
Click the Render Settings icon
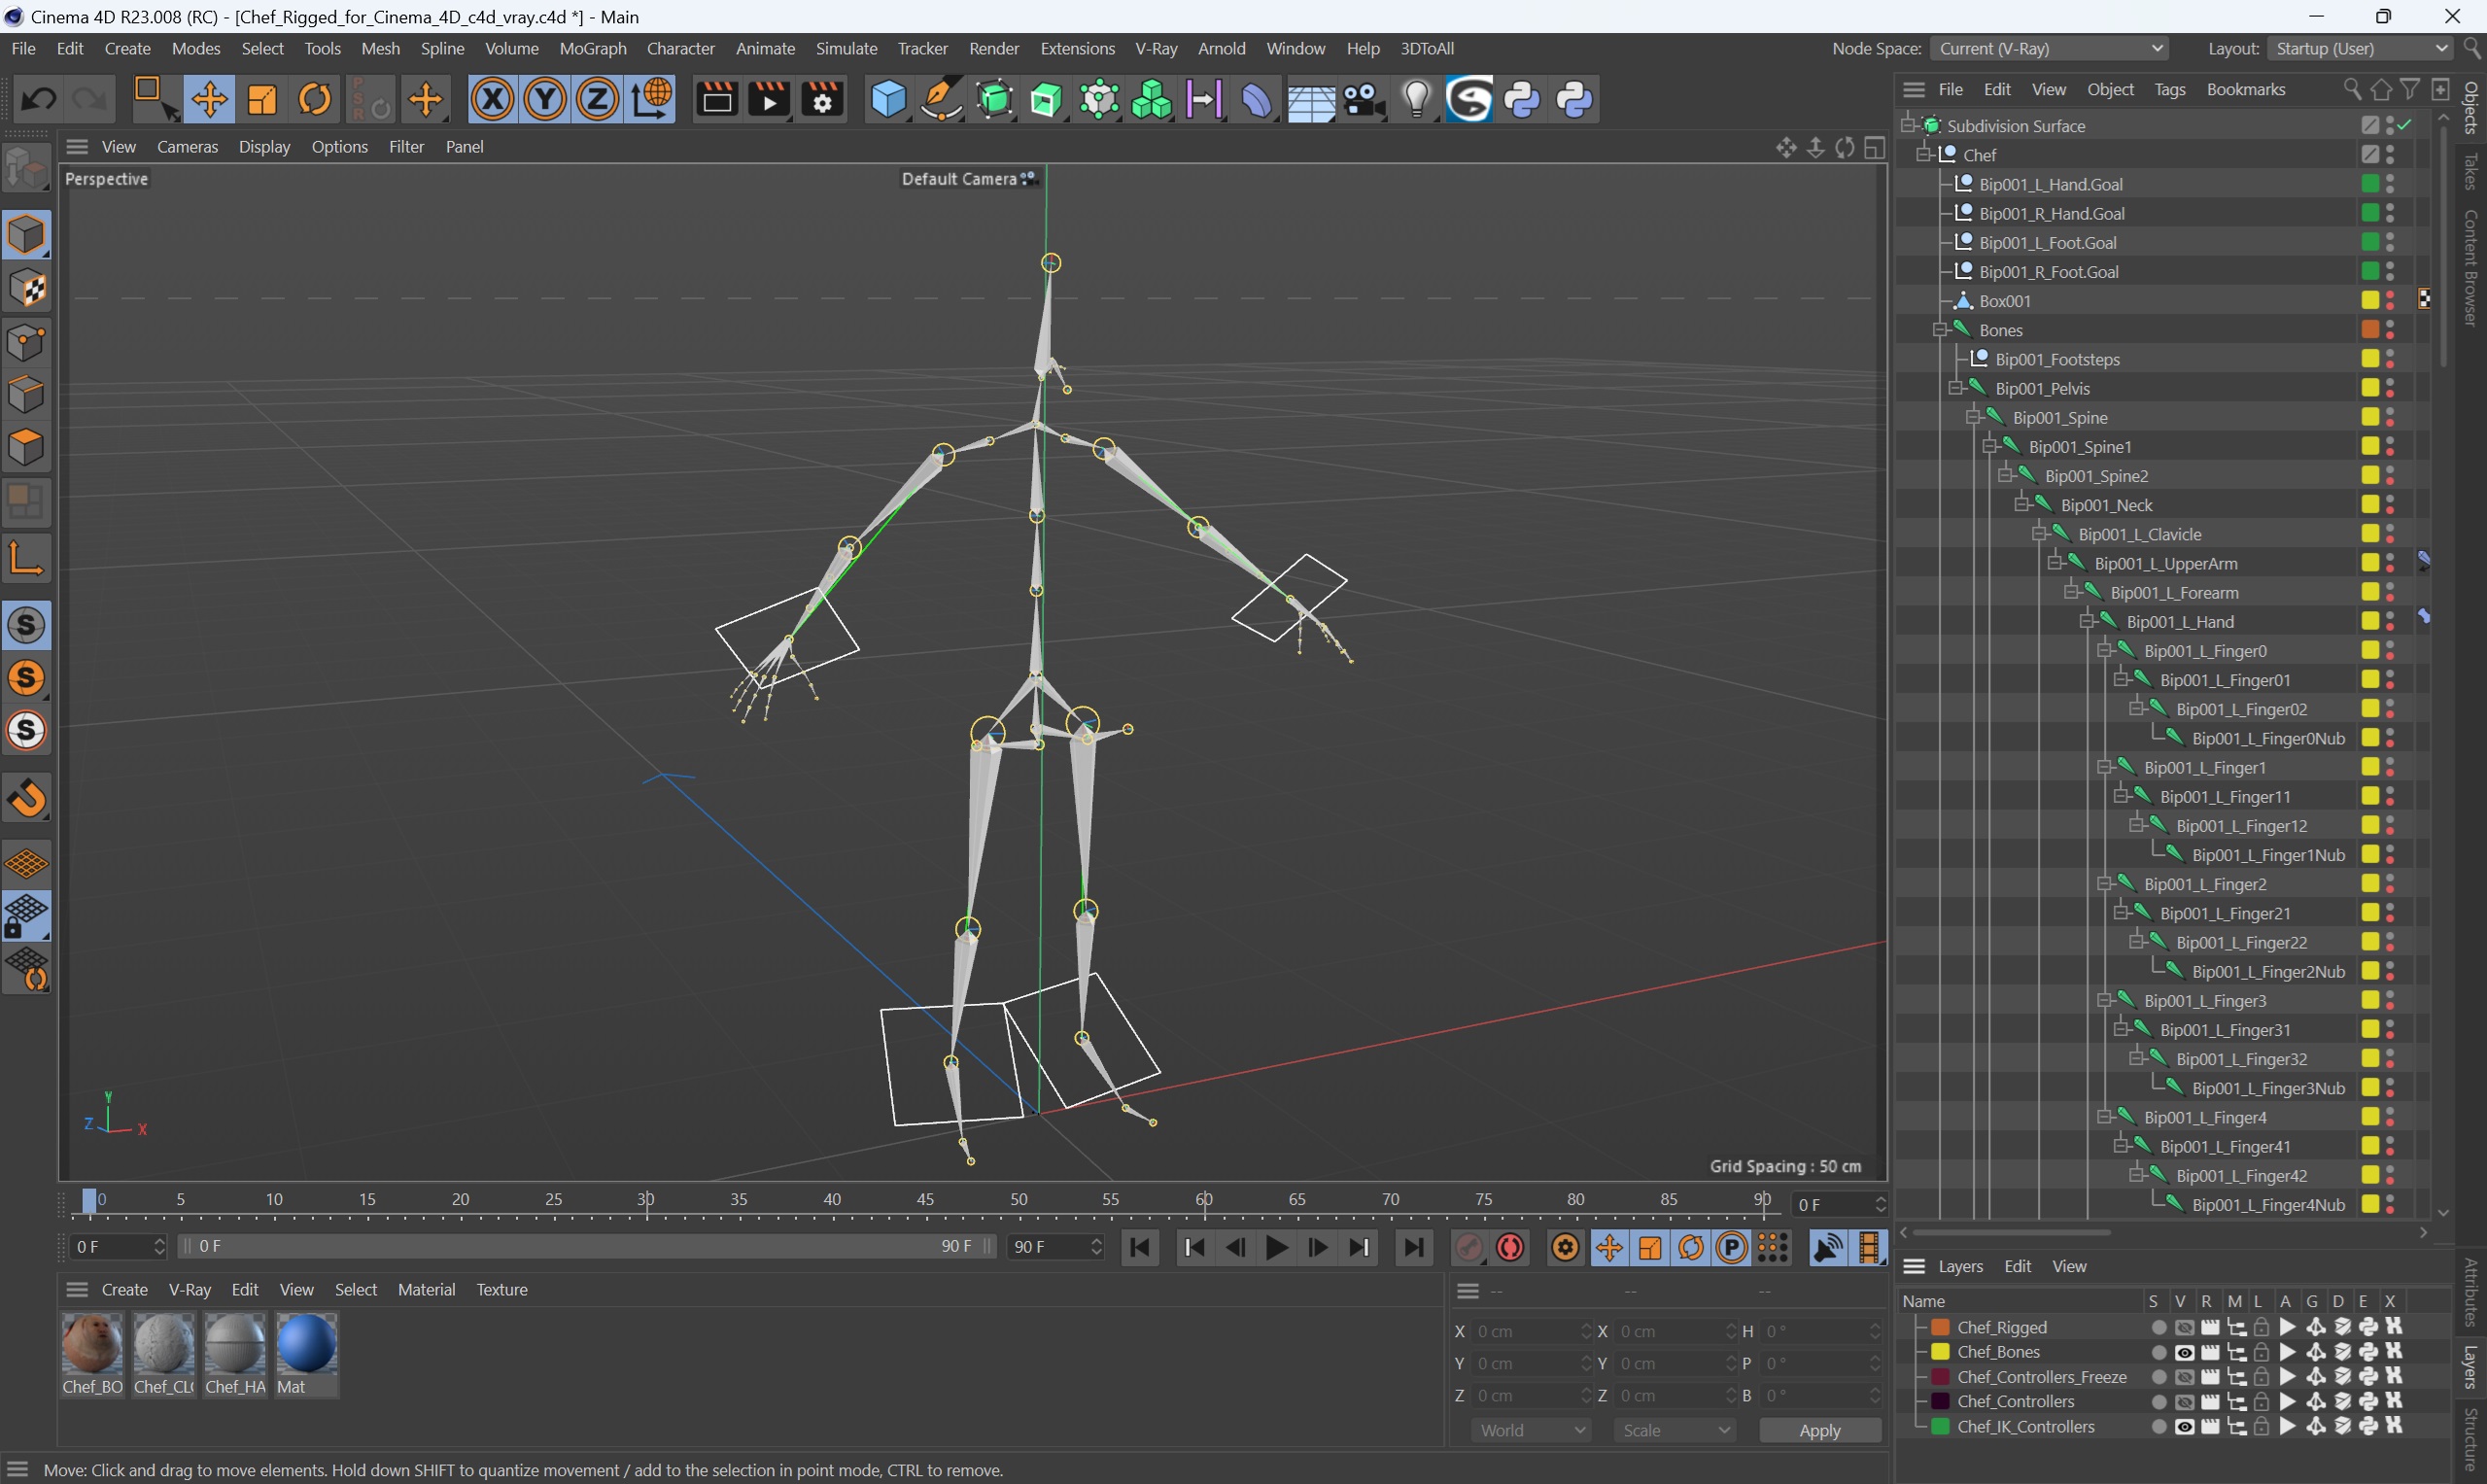coord(821,99)
